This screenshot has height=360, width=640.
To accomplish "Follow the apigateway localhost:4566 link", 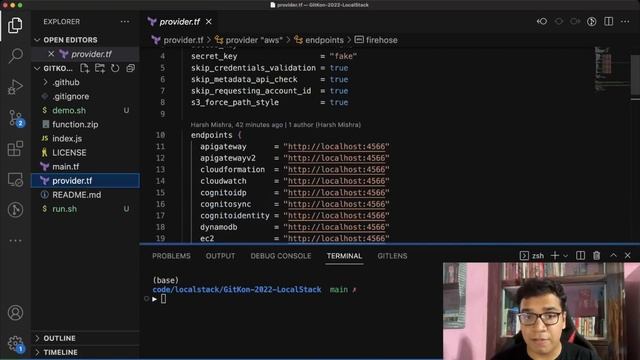I will point(336,147).
